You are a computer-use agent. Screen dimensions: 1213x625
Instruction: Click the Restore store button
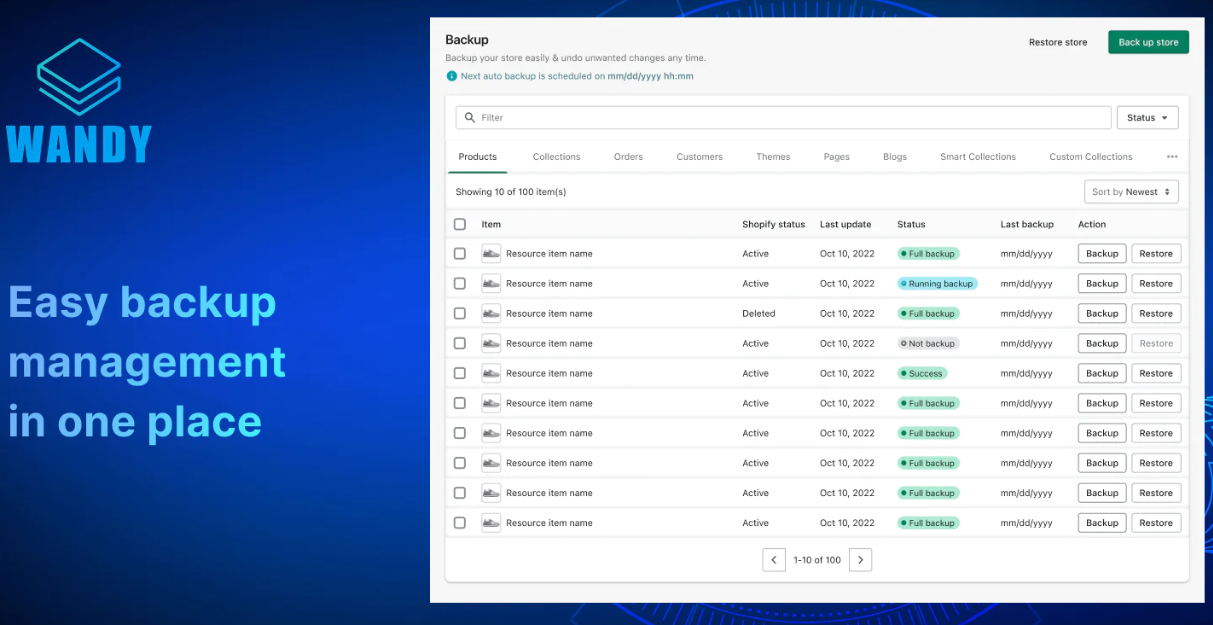coord(1058,43)
